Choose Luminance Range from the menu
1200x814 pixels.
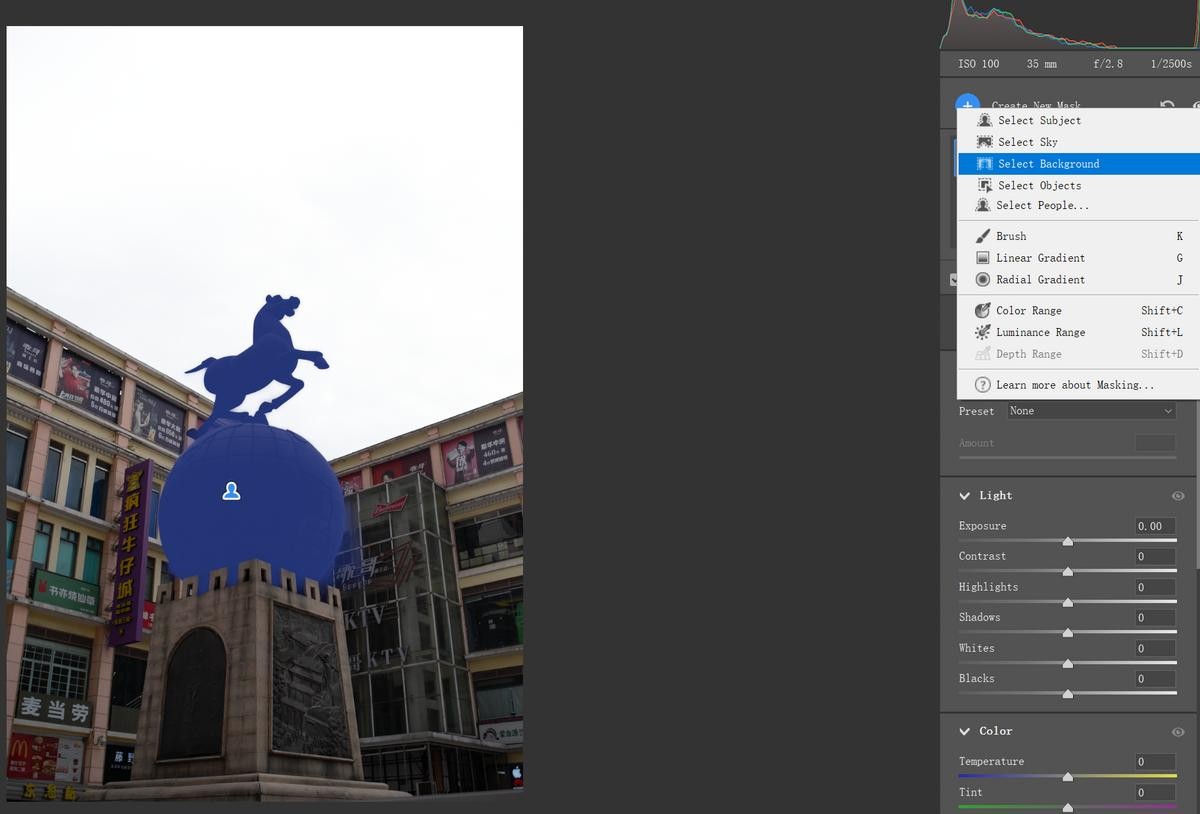[1040, 333]
